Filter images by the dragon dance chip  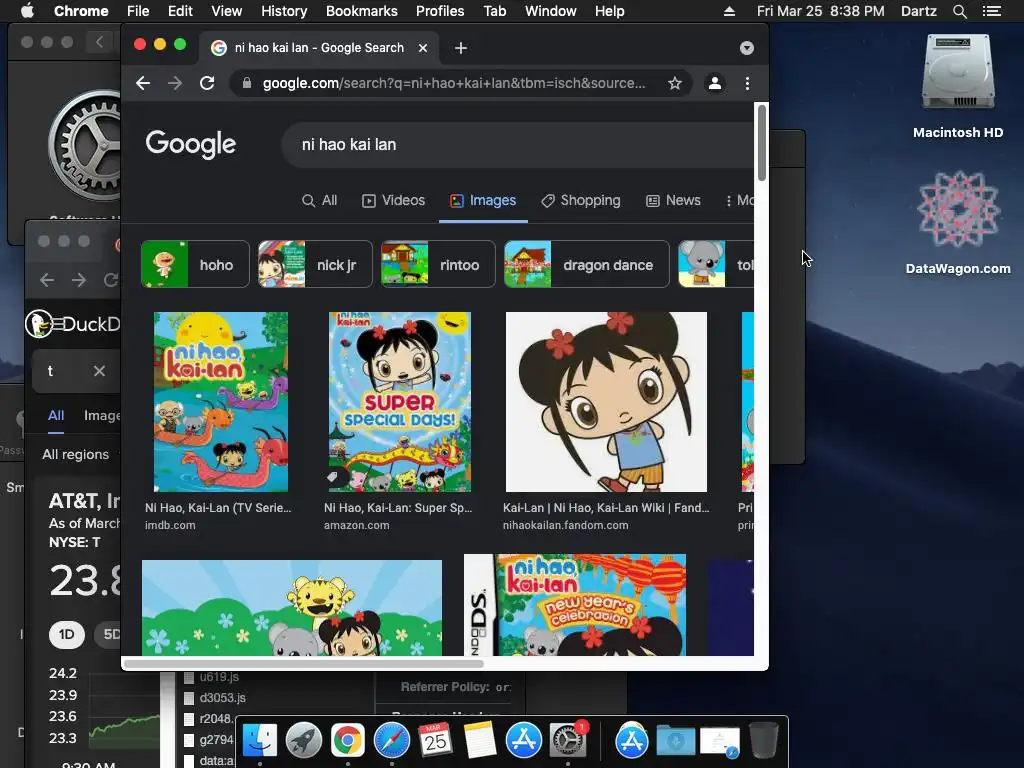tap(586, 264)
